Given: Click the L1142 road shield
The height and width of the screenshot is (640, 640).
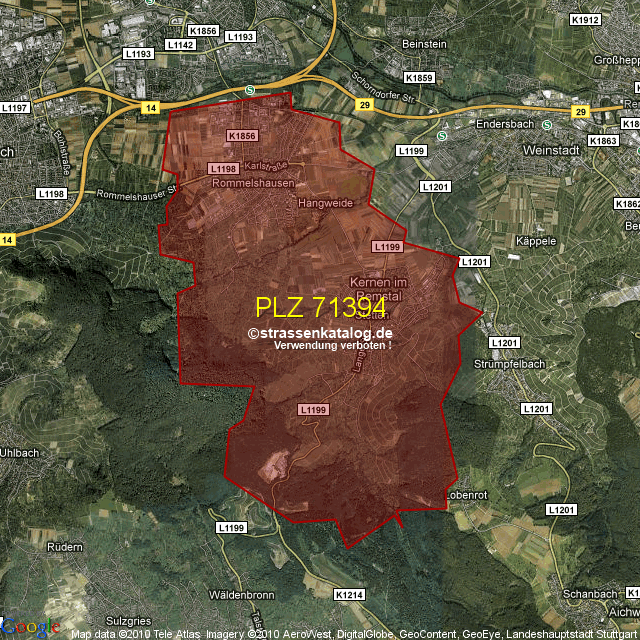Looking at the screenshot, I should click(181, 45).
